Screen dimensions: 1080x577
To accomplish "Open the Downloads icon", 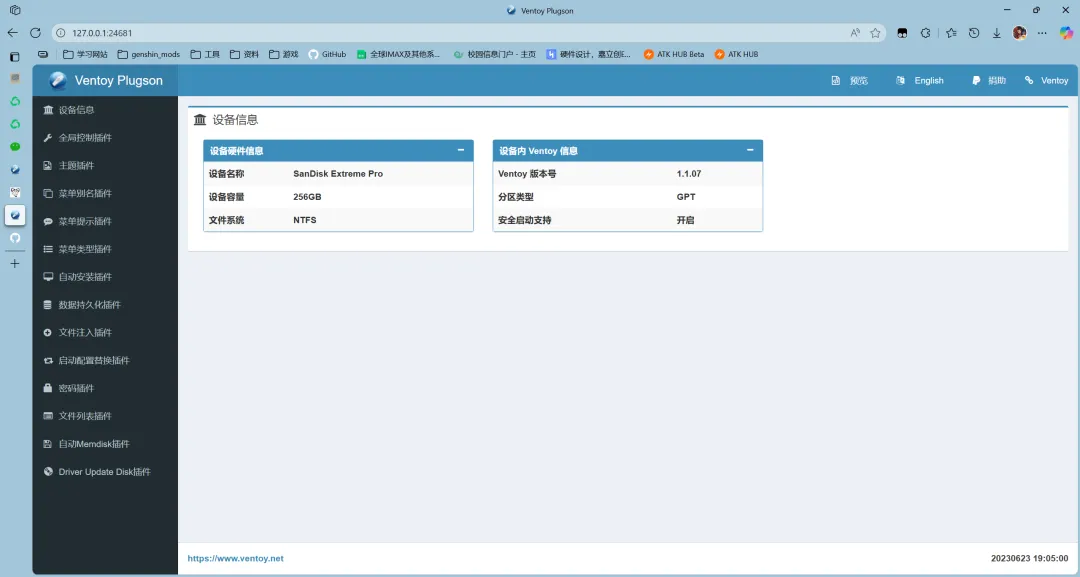I will pyautogui.click(x=997, y=33).
